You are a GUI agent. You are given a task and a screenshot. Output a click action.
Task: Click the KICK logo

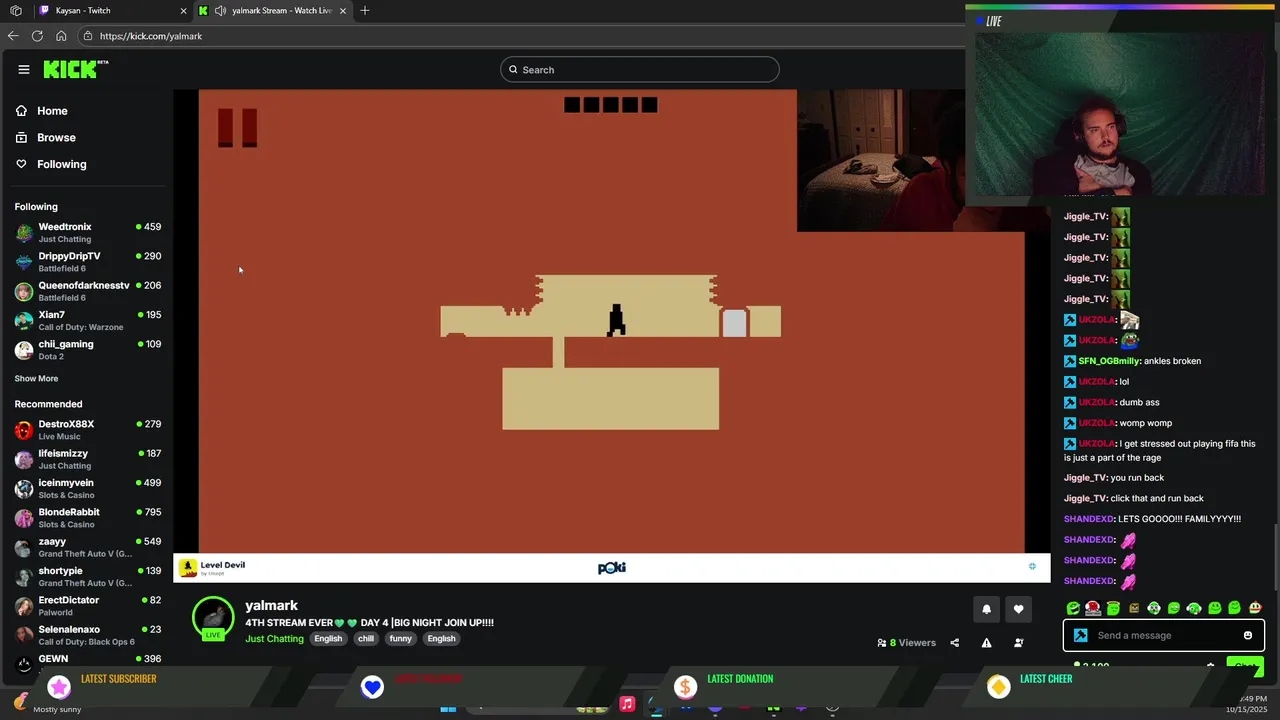[75, 69]
